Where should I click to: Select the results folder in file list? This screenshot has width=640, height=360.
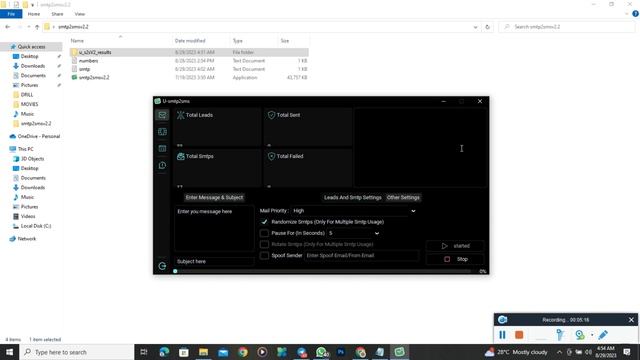click(x=95, y=52)
